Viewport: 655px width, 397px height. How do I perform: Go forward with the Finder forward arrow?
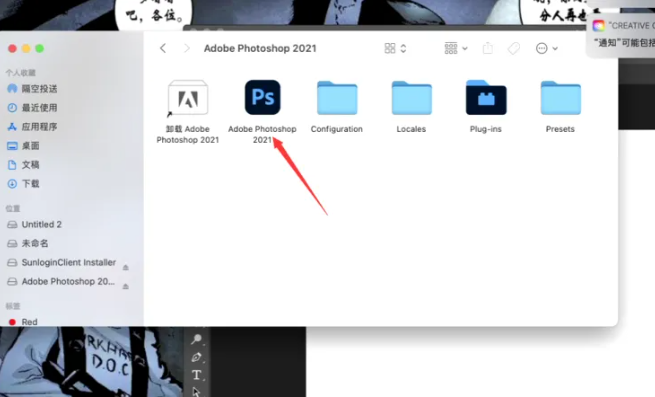(187, 48)
